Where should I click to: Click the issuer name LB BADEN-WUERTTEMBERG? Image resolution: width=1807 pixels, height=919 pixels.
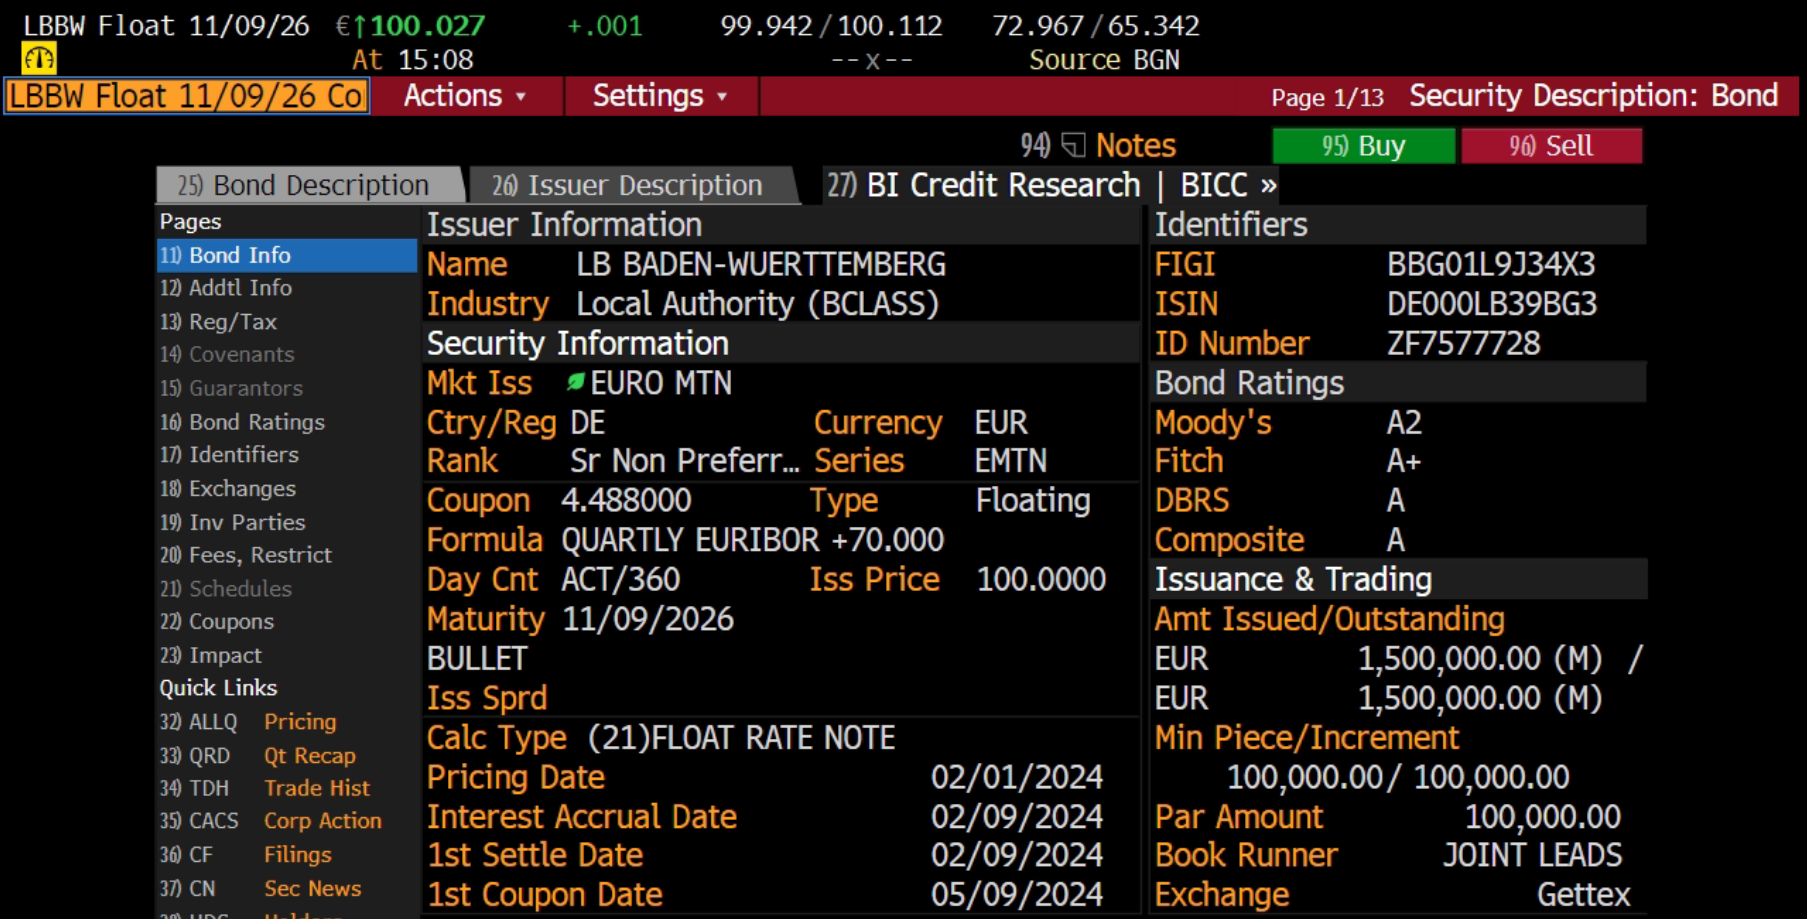tap(760, 264)
